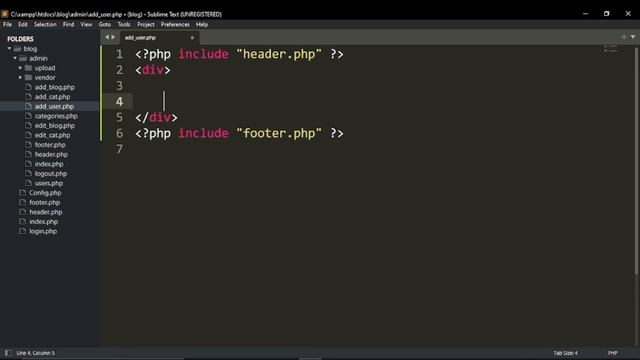Open add_cat.php in sidebar
This screenshot has width=640, height=360.
pos(52,97)
